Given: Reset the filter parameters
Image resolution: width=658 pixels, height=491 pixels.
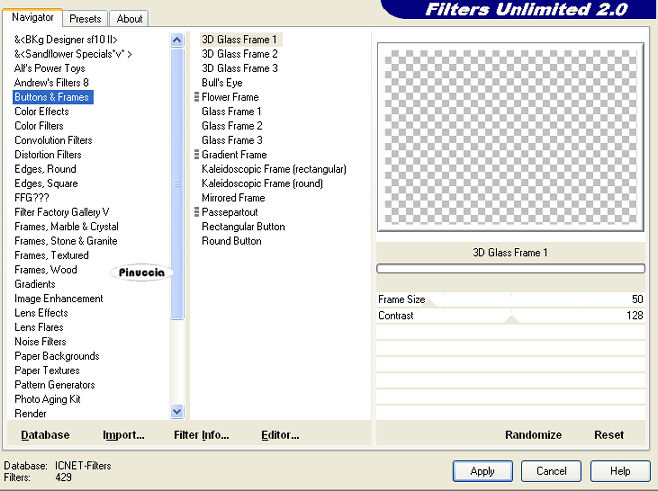Looking at the screenshot, I should coord(609,435).
